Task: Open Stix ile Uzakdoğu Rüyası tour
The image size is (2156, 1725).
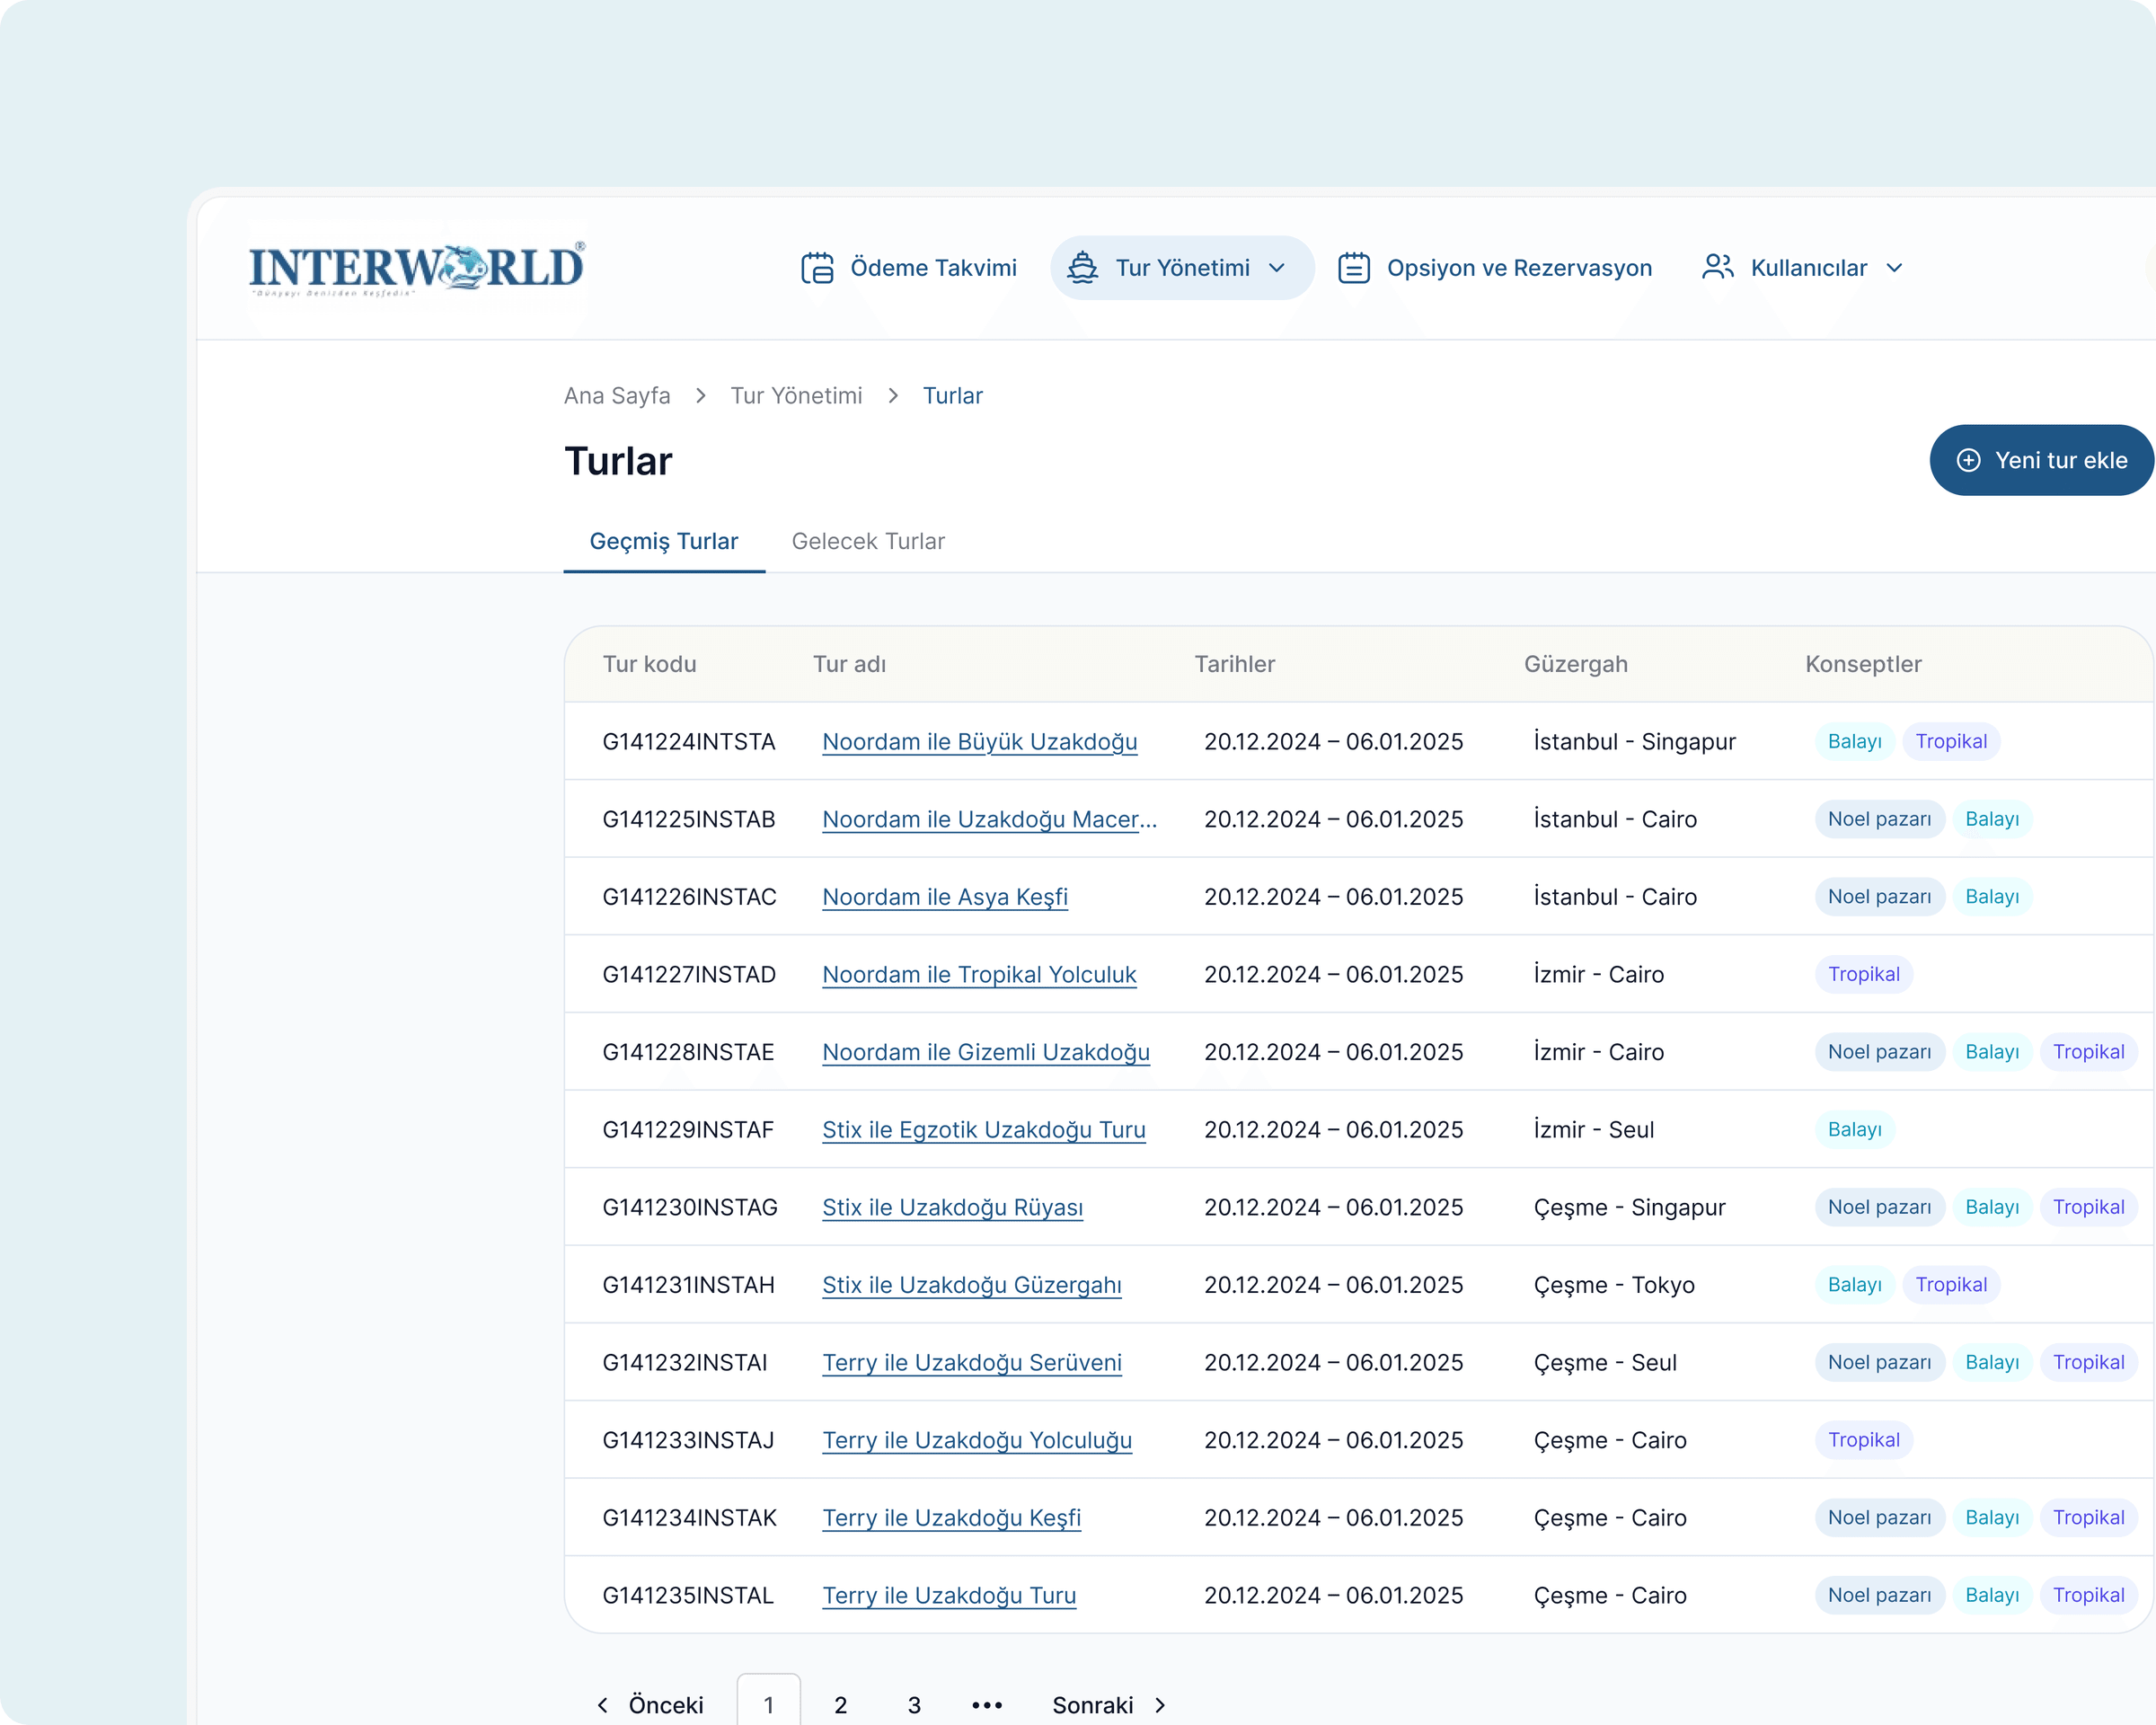Action: tap(952, 1208)
